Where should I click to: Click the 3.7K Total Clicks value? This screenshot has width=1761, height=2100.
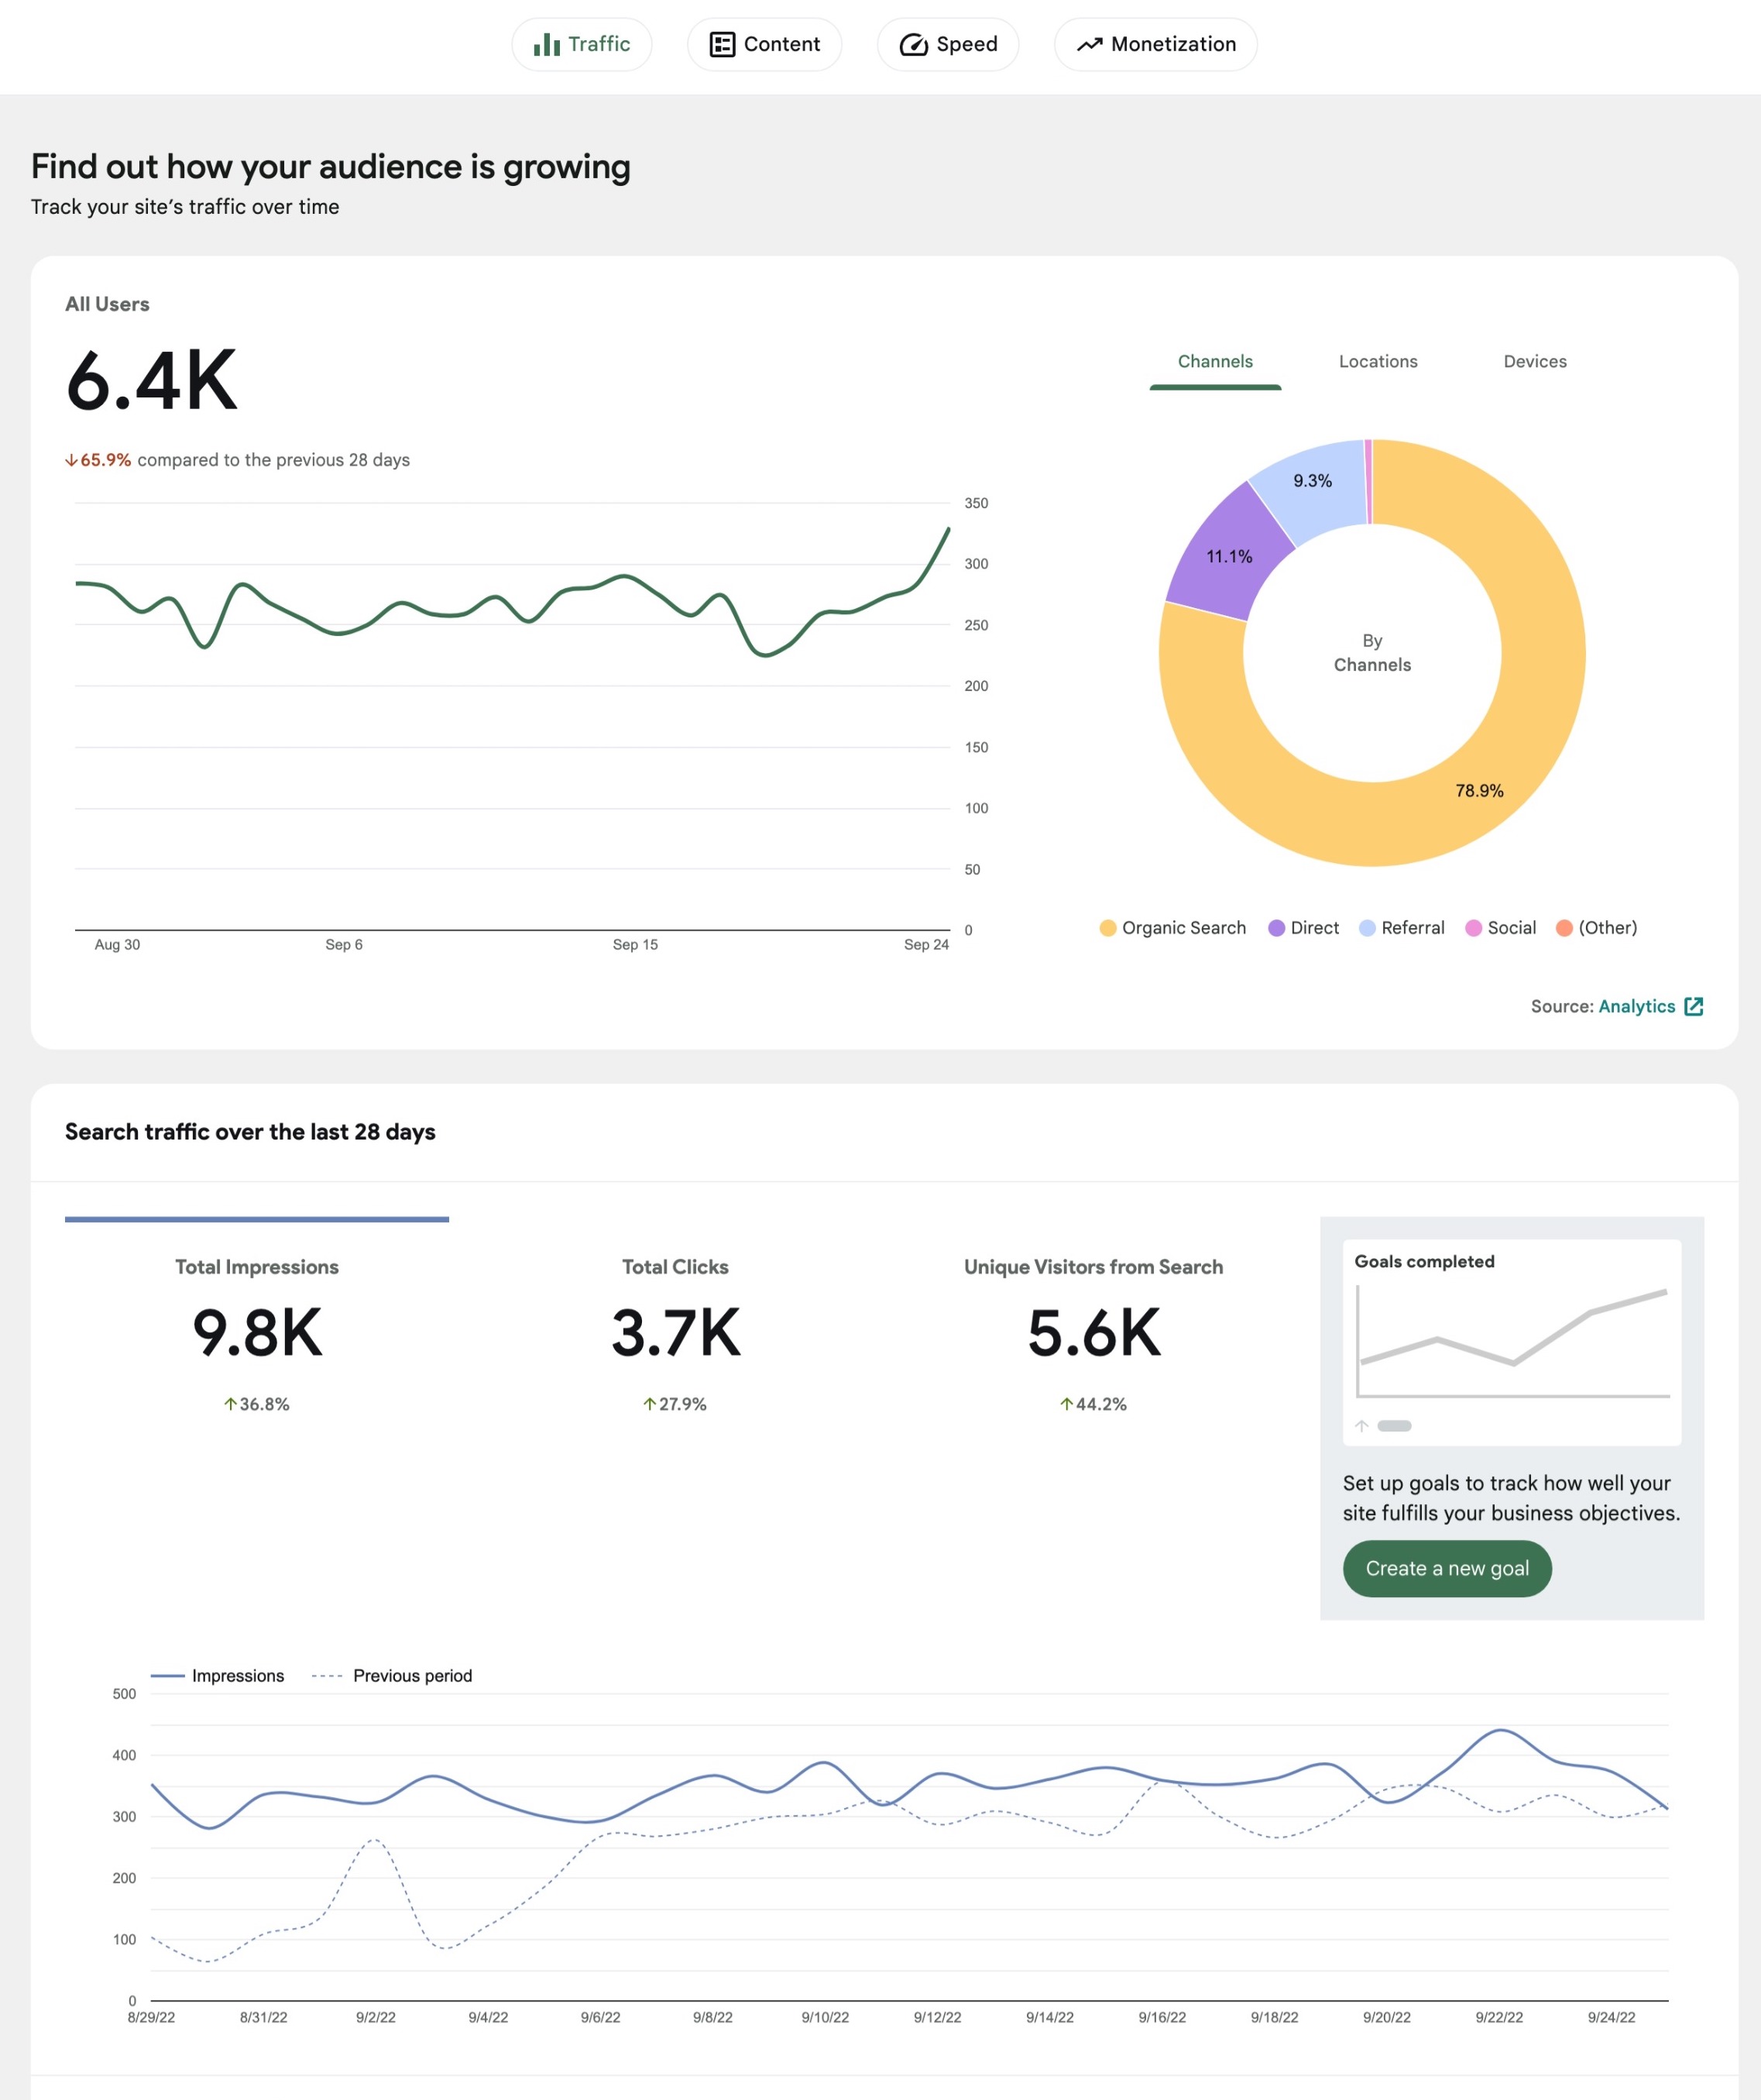(675, 1333)
